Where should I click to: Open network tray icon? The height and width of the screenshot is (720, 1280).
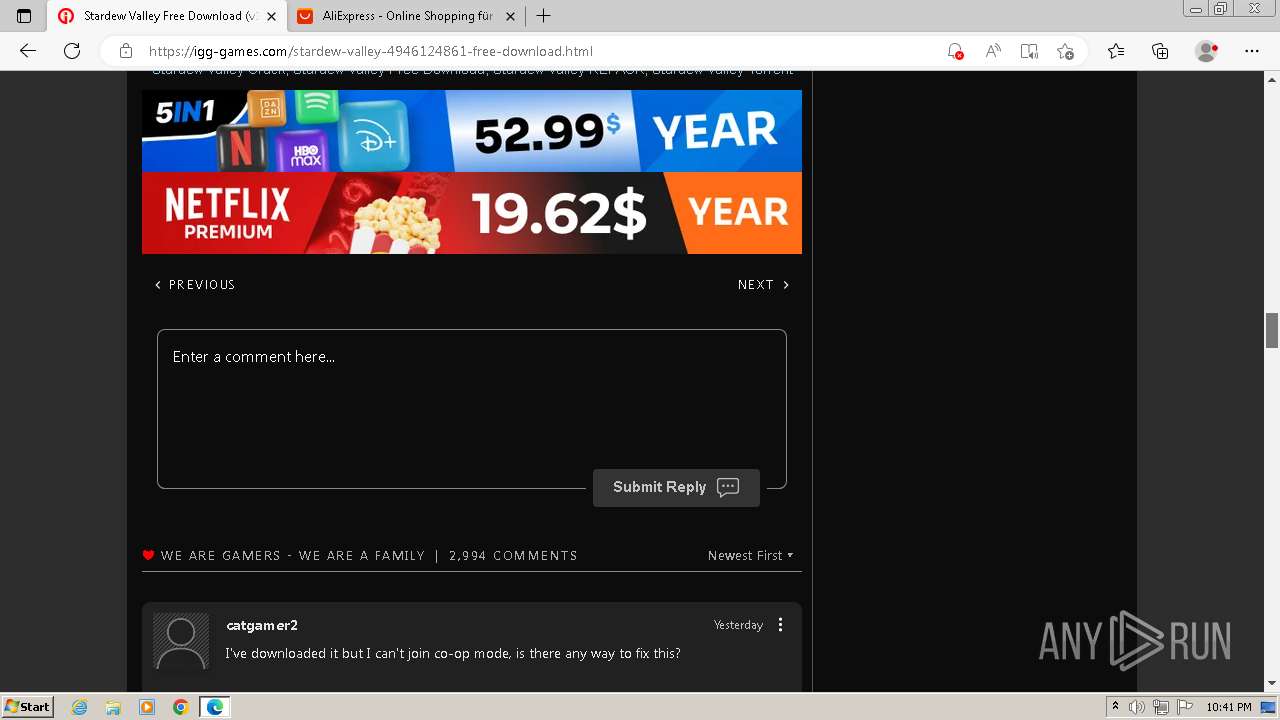pyautogui.click(x=1161, y=707)
